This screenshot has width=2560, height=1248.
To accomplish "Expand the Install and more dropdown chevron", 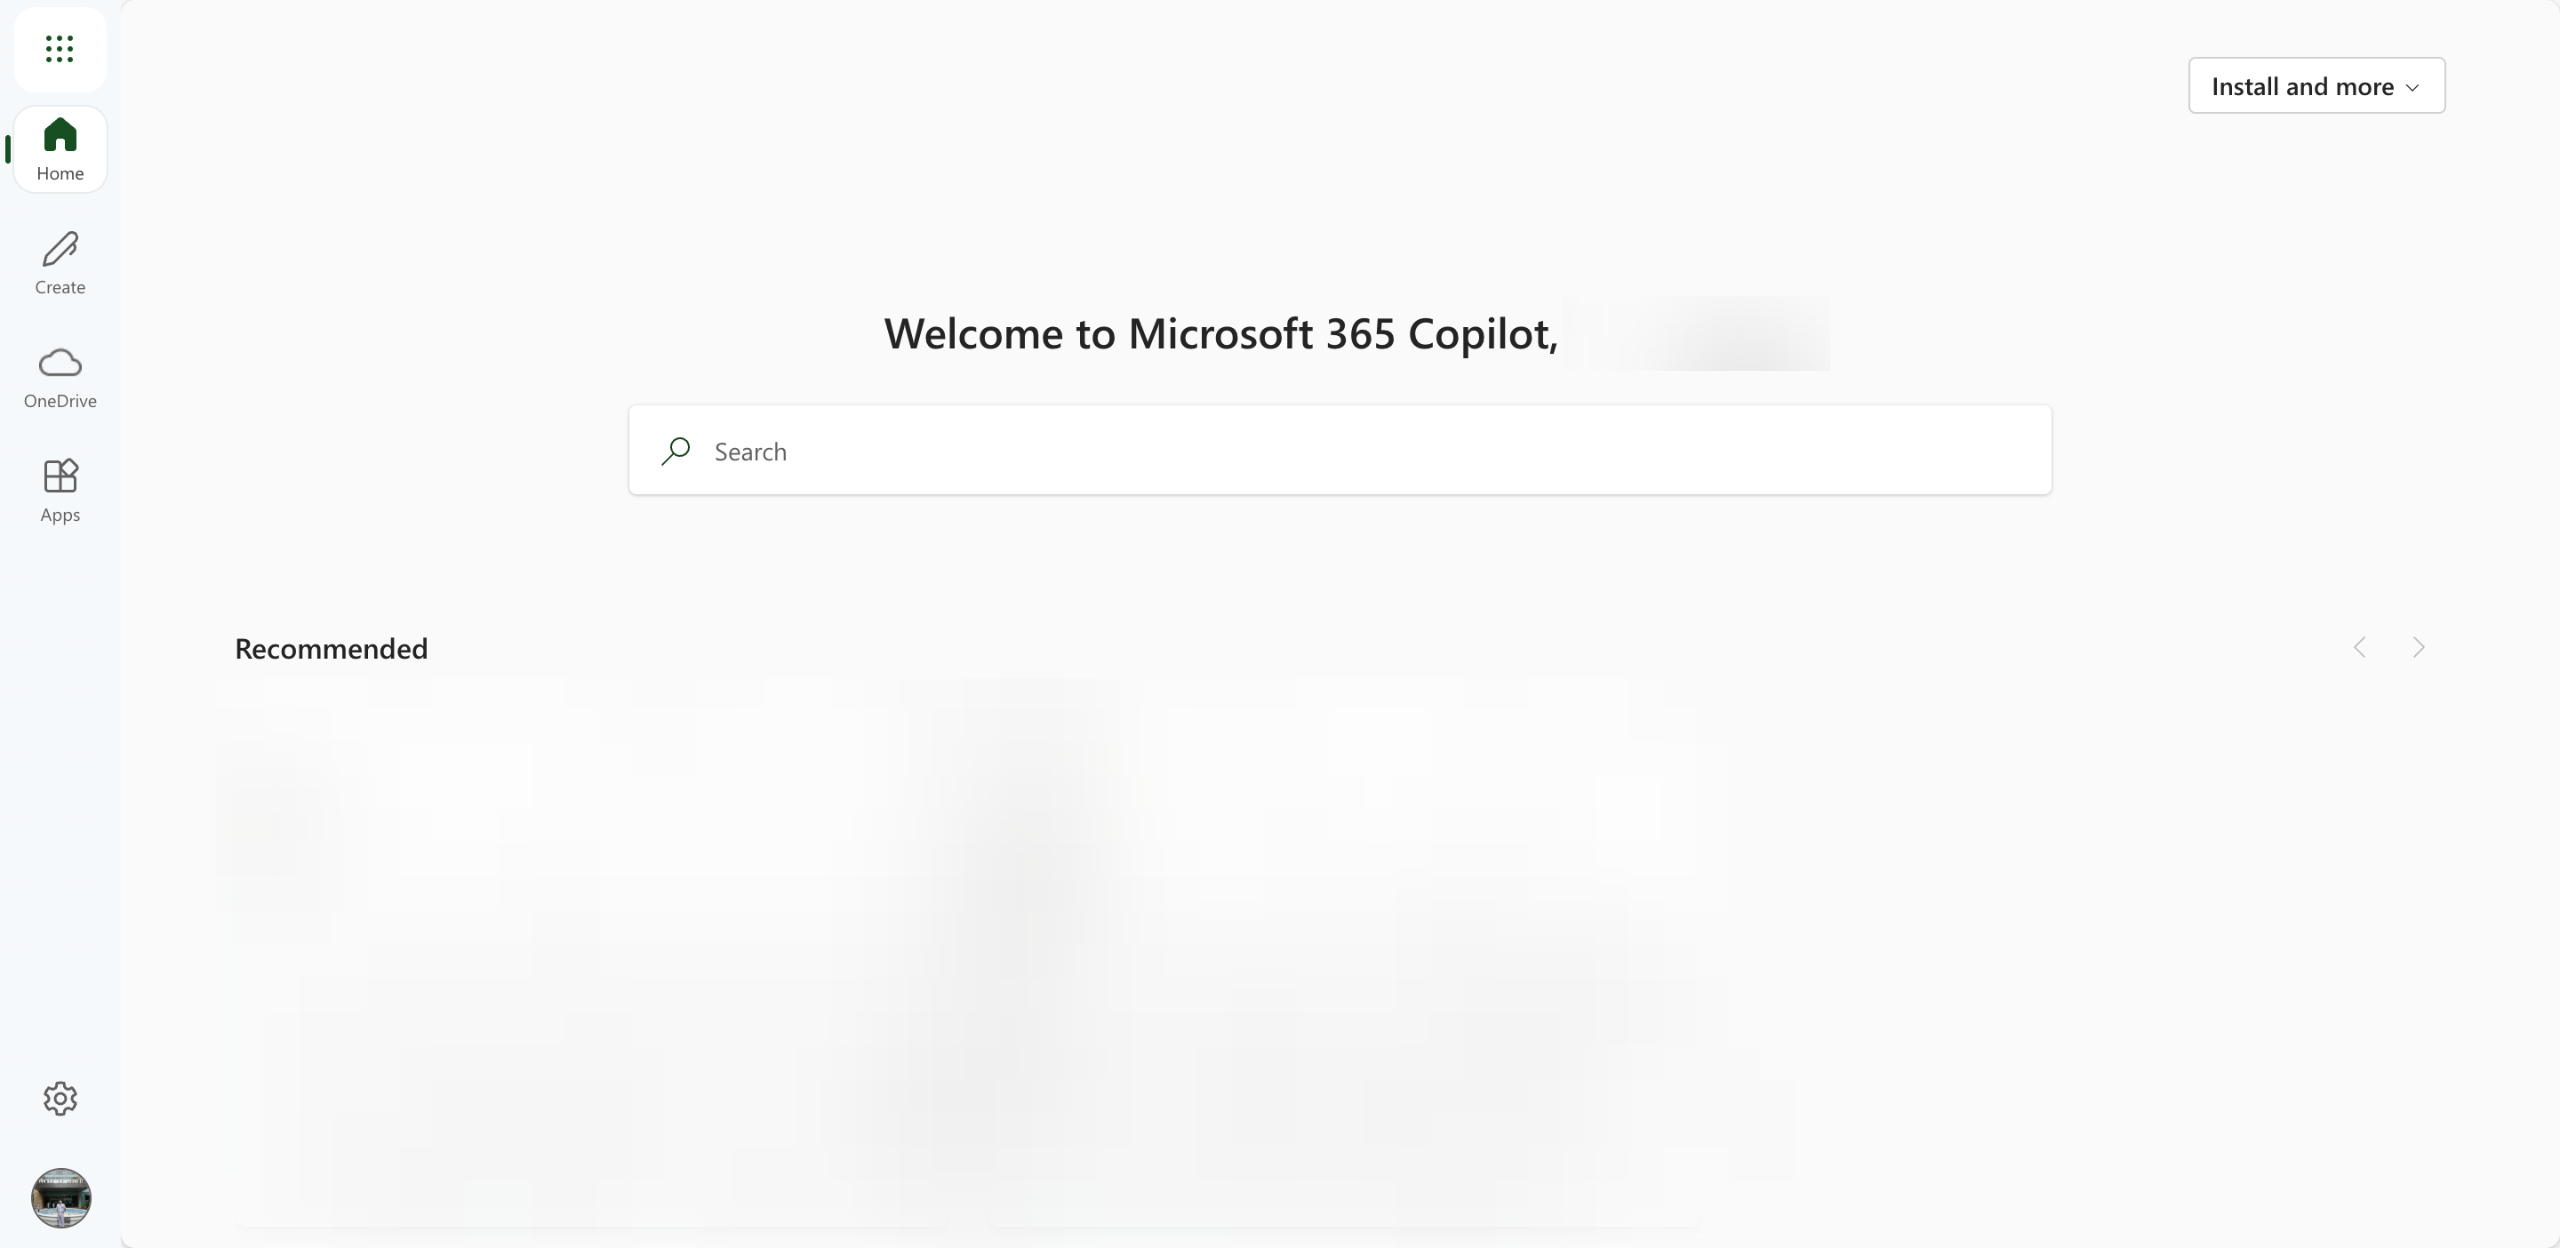I will [2413, 86].
